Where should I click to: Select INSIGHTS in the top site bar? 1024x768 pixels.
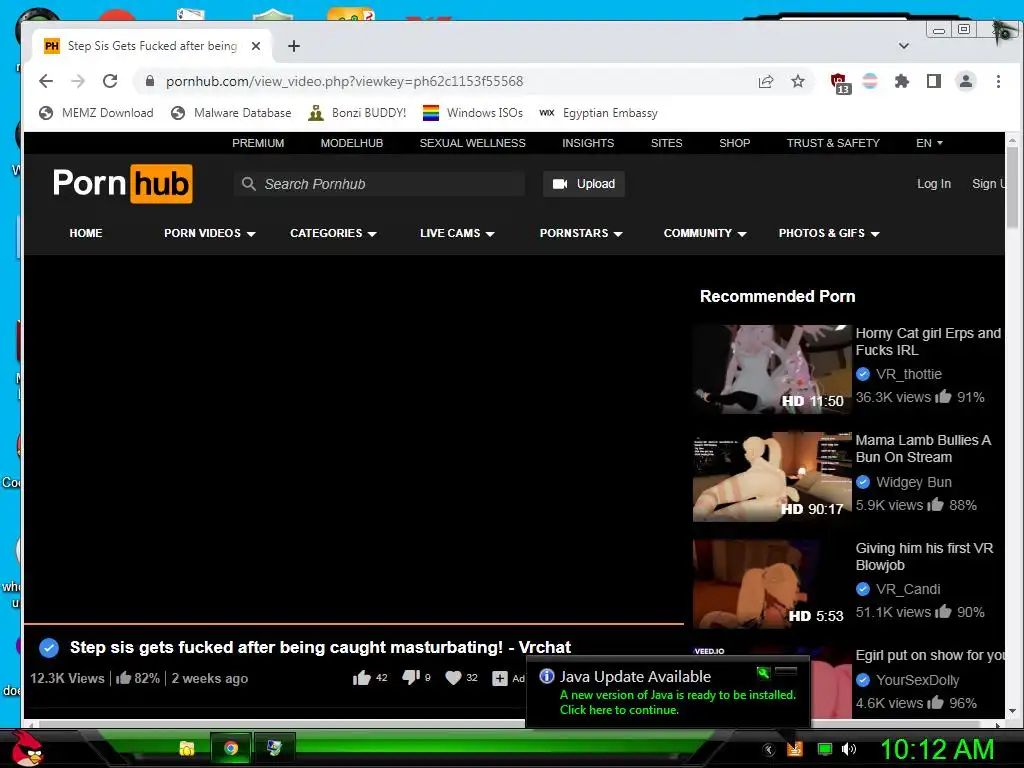click(588, 143)
